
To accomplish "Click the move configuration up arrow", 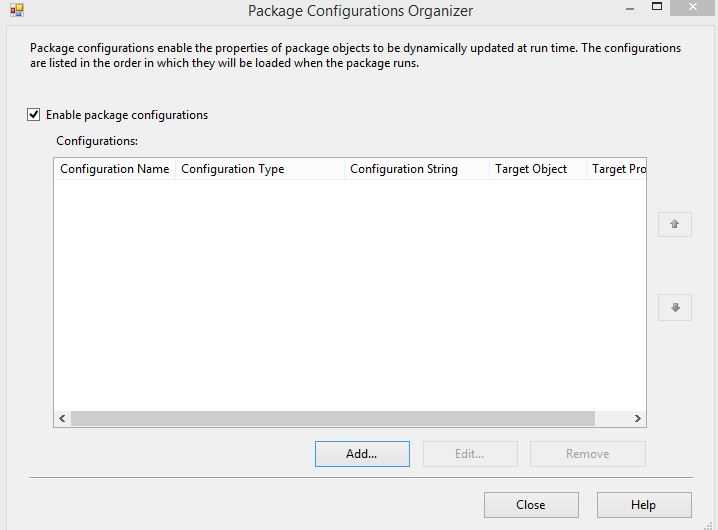I will [674, 224].
